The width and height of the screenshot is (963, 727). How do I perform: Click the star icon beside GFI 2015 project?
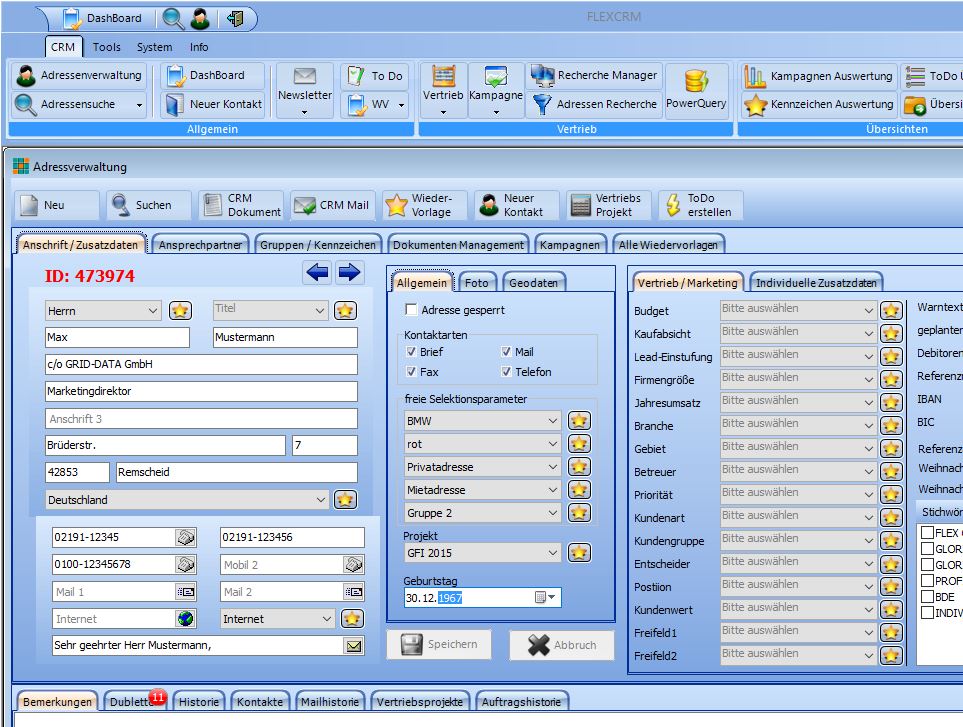click(x=579, y=553)
